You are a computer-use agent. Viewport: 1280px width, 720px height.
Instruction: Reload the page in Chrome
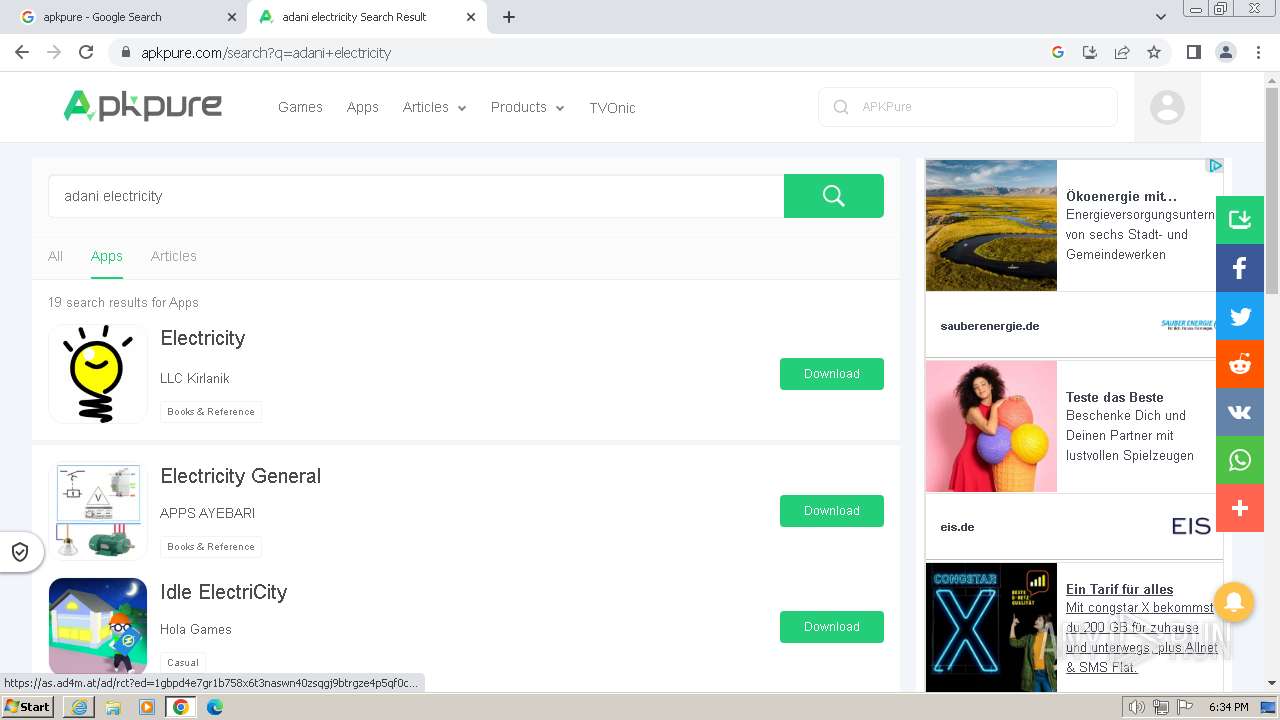[x=86, y=52]
